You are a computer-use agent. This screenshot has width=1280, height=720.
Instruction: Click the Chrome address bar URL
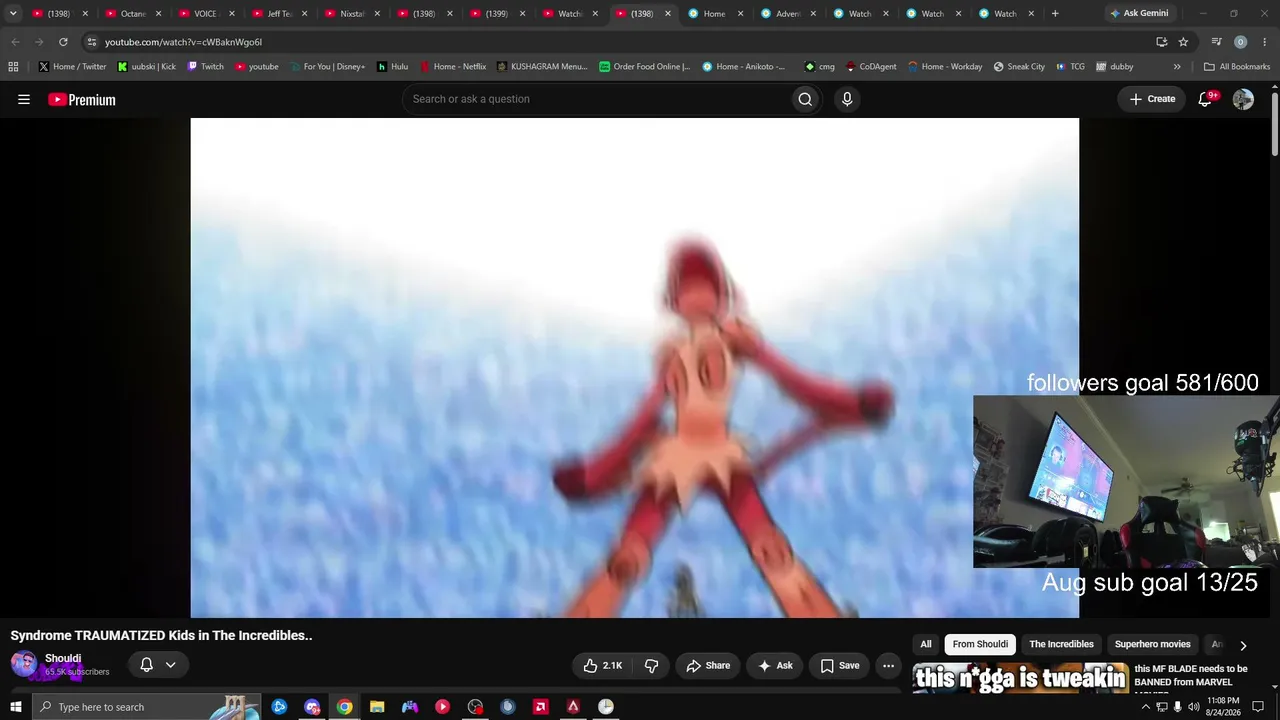[x=183, y=42]
